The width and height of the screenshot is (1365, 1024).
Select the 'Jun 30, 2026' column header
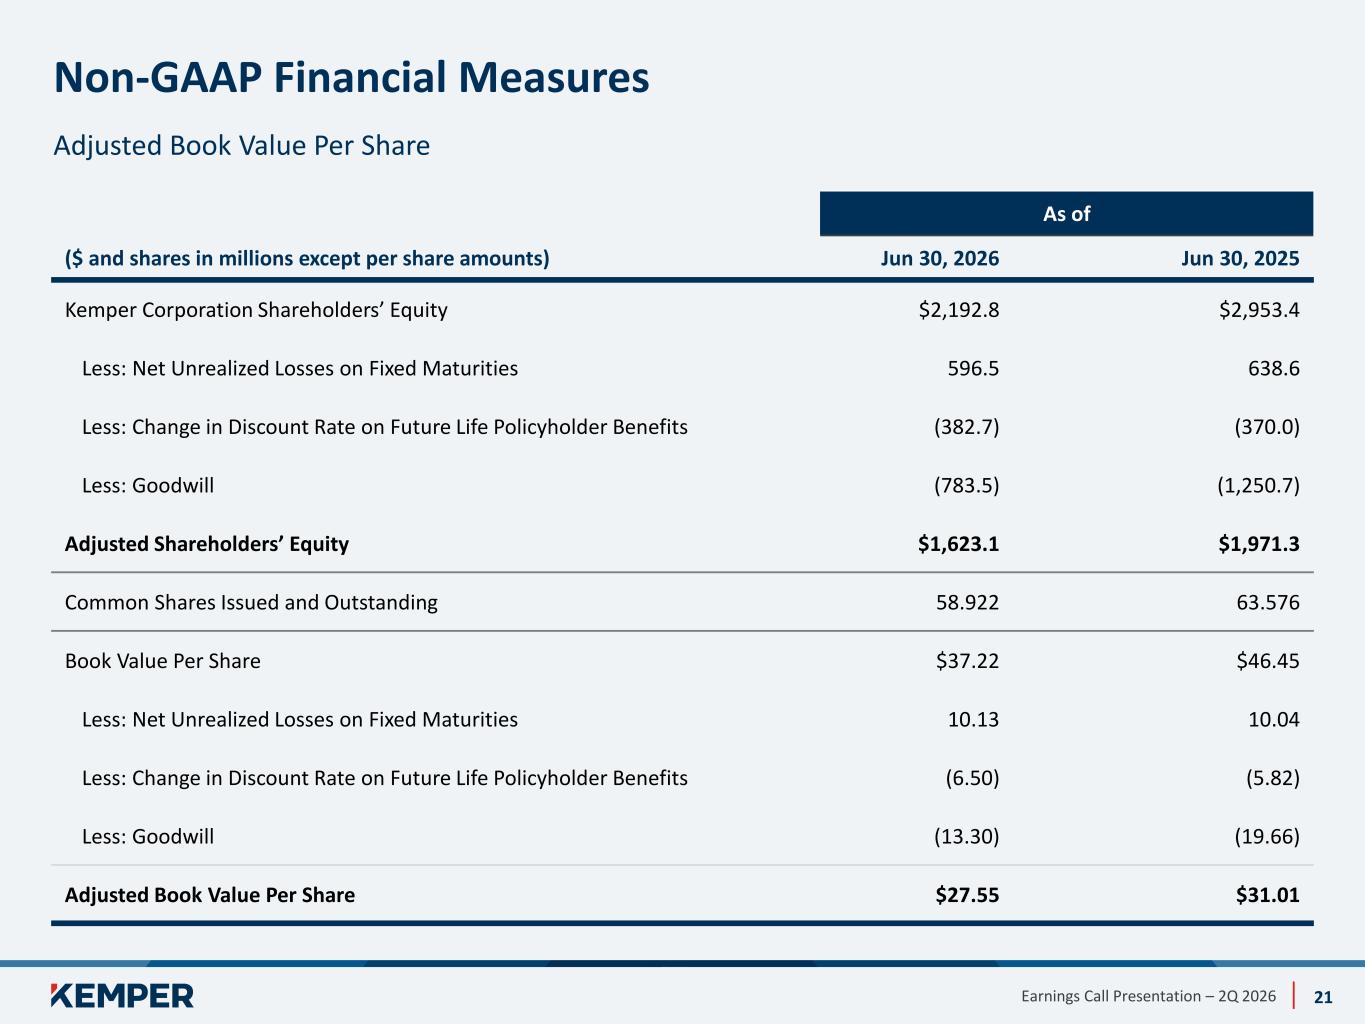[939, 259]
